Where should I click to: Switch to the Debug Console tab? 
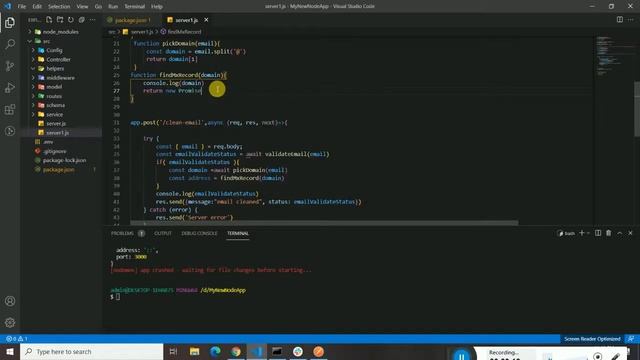tap(199, 233)
